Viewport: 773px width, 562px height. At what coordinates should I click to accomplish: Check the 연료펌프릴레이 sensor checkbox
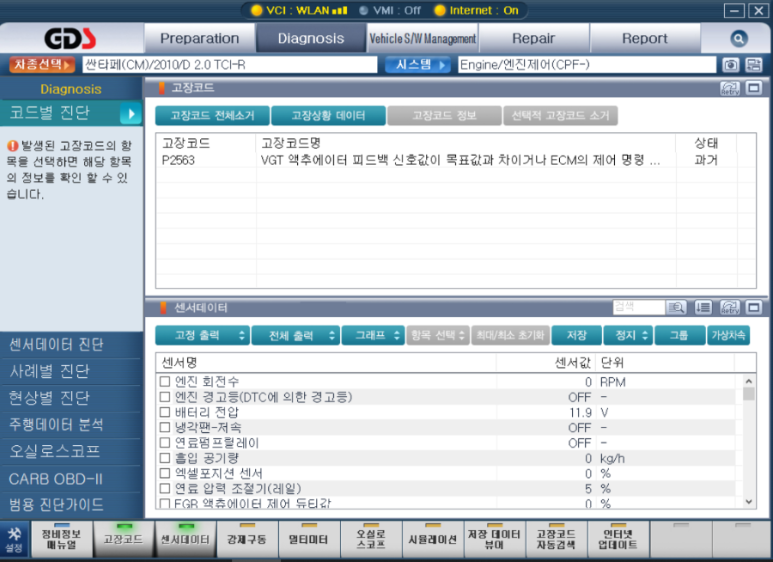[x=165, y=443]
